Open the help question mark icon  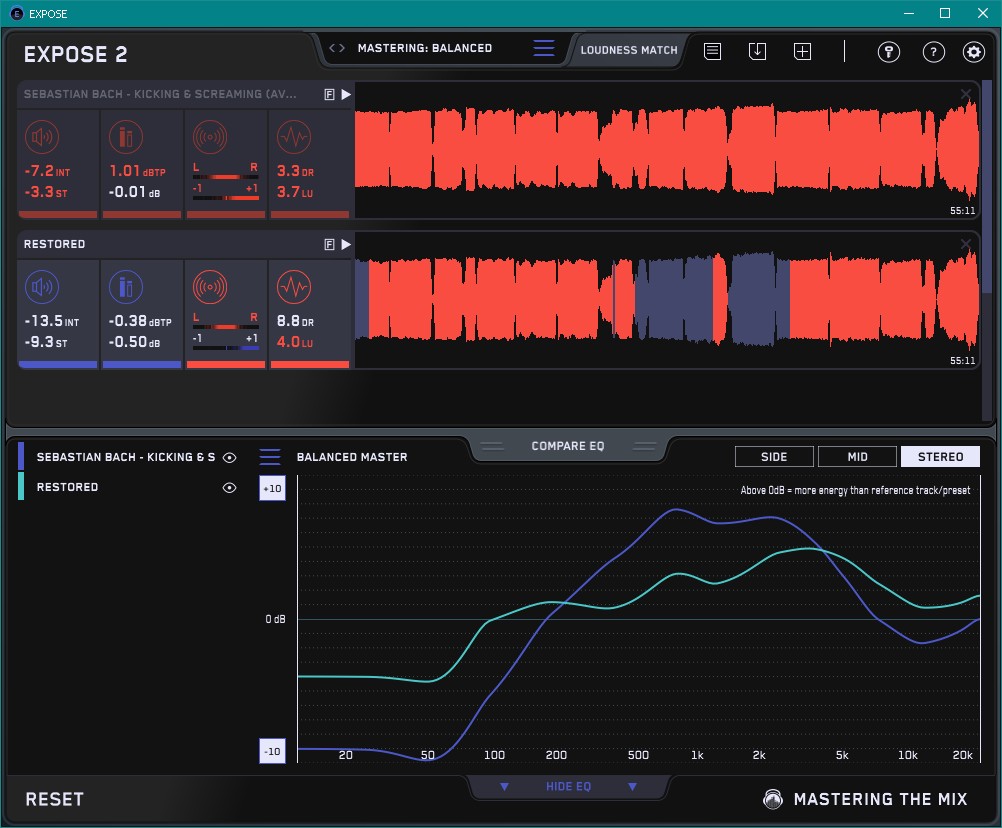933,52
